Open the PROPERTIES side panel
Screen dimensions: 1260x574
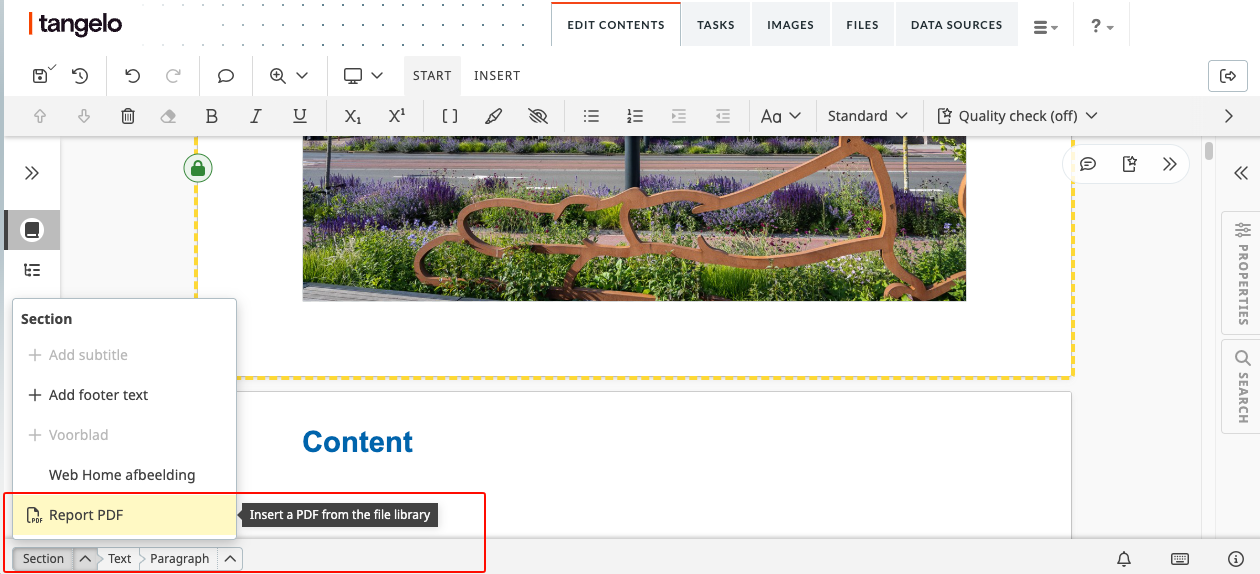[1242, 272]
